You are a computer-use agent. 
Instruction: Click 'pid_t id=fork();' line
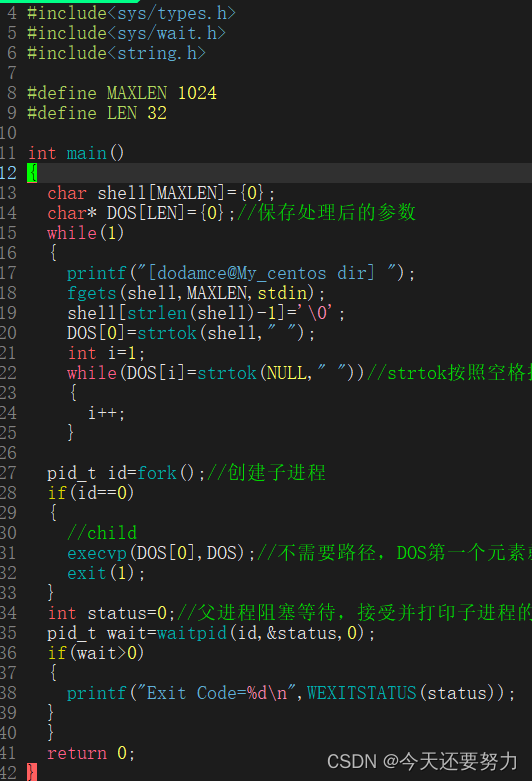[x=126, y=473]
